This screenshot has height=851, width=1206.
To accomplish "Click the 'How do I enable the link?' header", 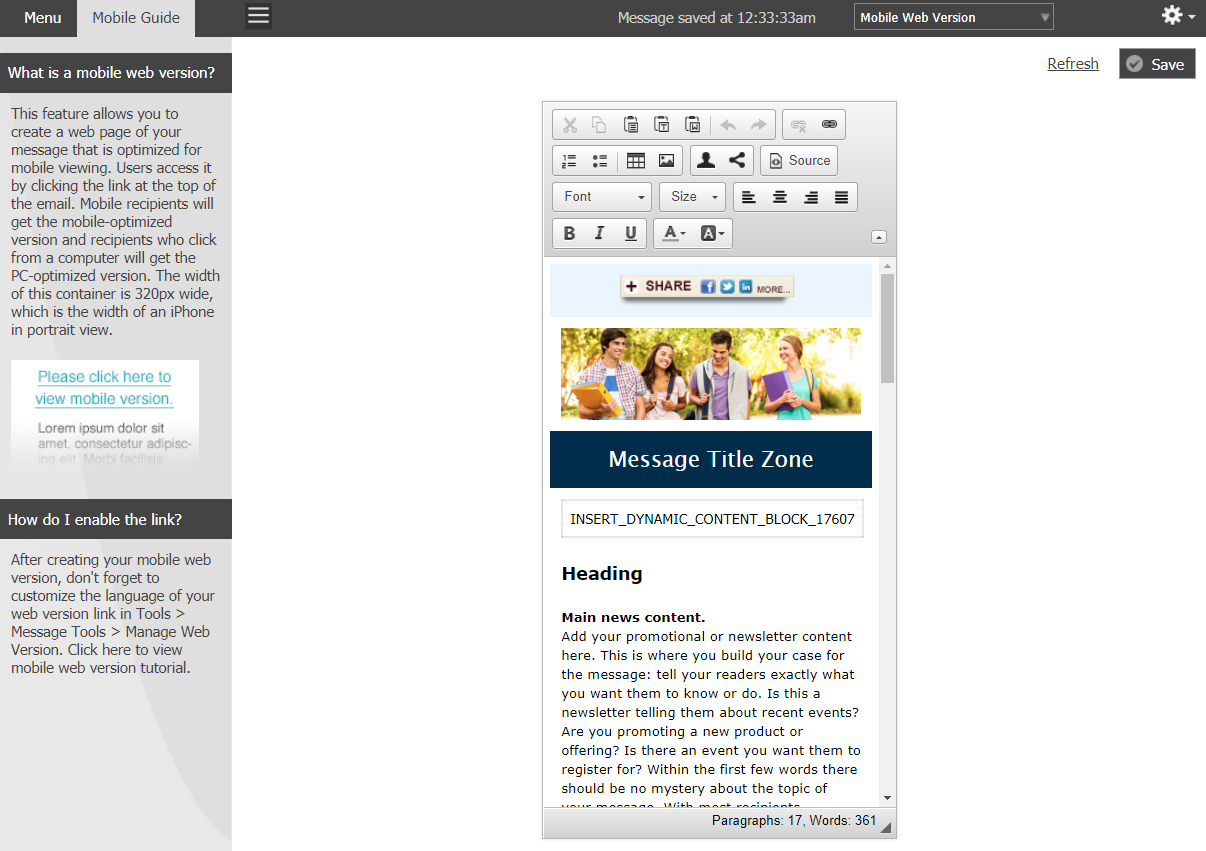I will [x=116, y=519].
